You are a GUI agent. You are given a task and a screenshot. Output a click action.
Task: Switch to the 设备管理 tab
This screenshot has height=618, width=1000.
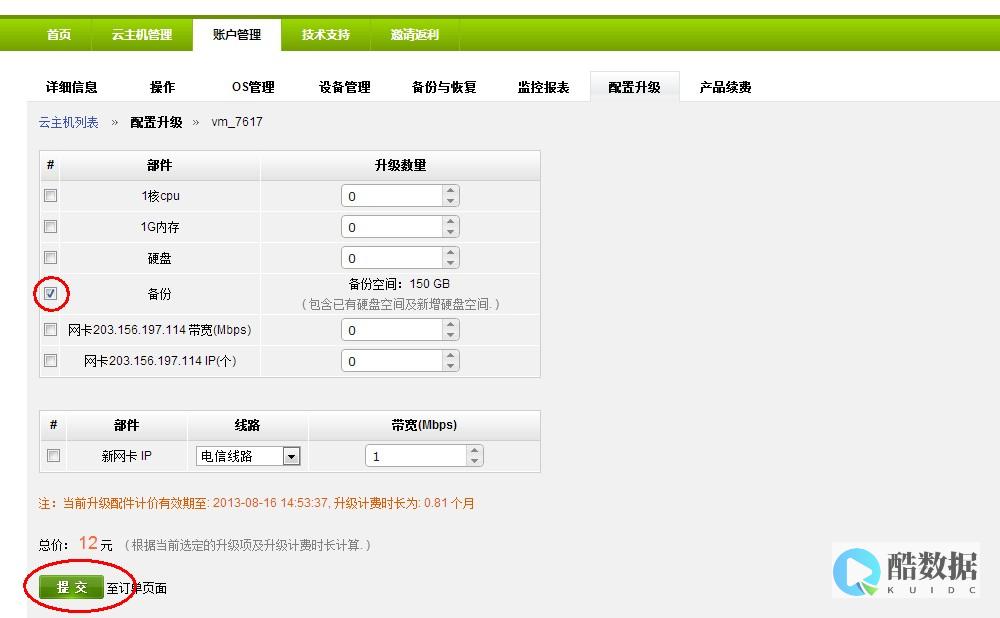[x=344, y=87]
